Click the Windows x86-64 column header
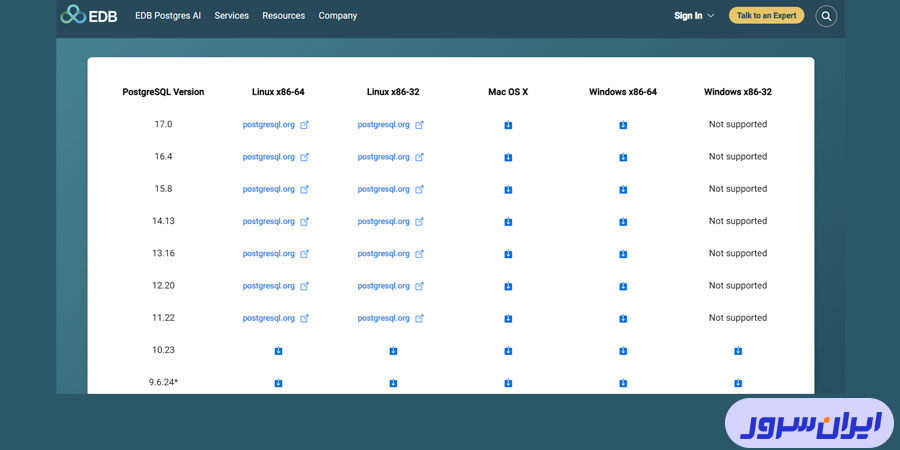This screenshot has width=900, height=450. point(623,92)
